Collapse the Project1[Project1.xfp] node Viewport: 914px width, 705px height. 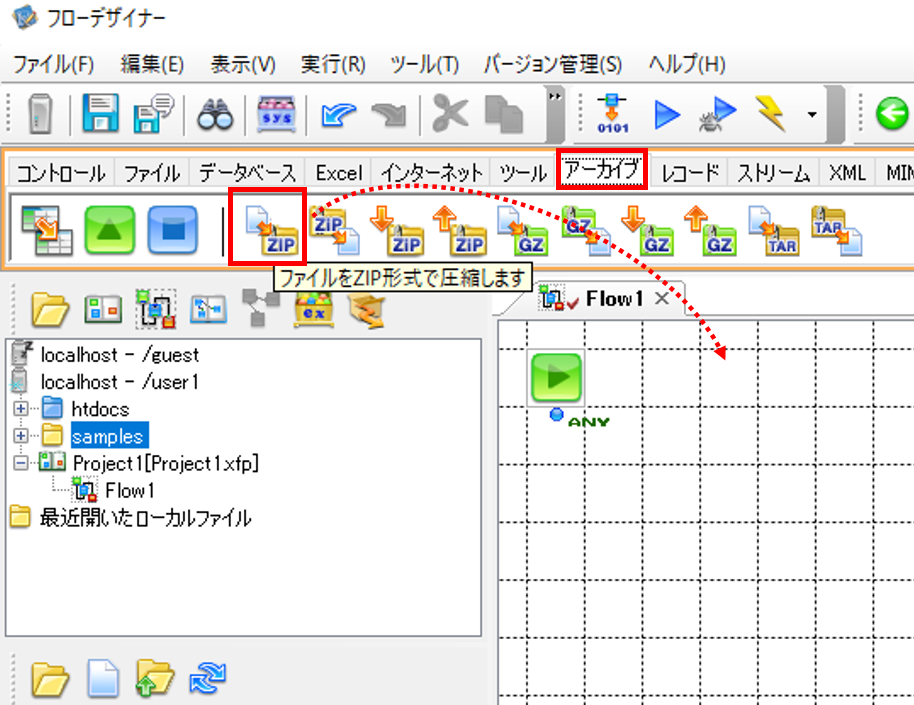(20, 463)
